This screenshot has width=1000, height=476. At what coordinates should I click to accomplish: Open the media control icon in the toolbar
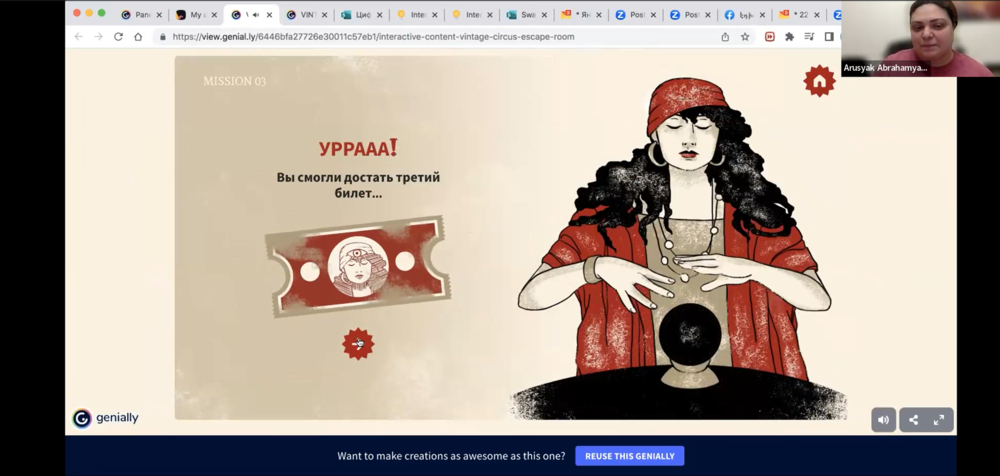(x=810, y=37)
